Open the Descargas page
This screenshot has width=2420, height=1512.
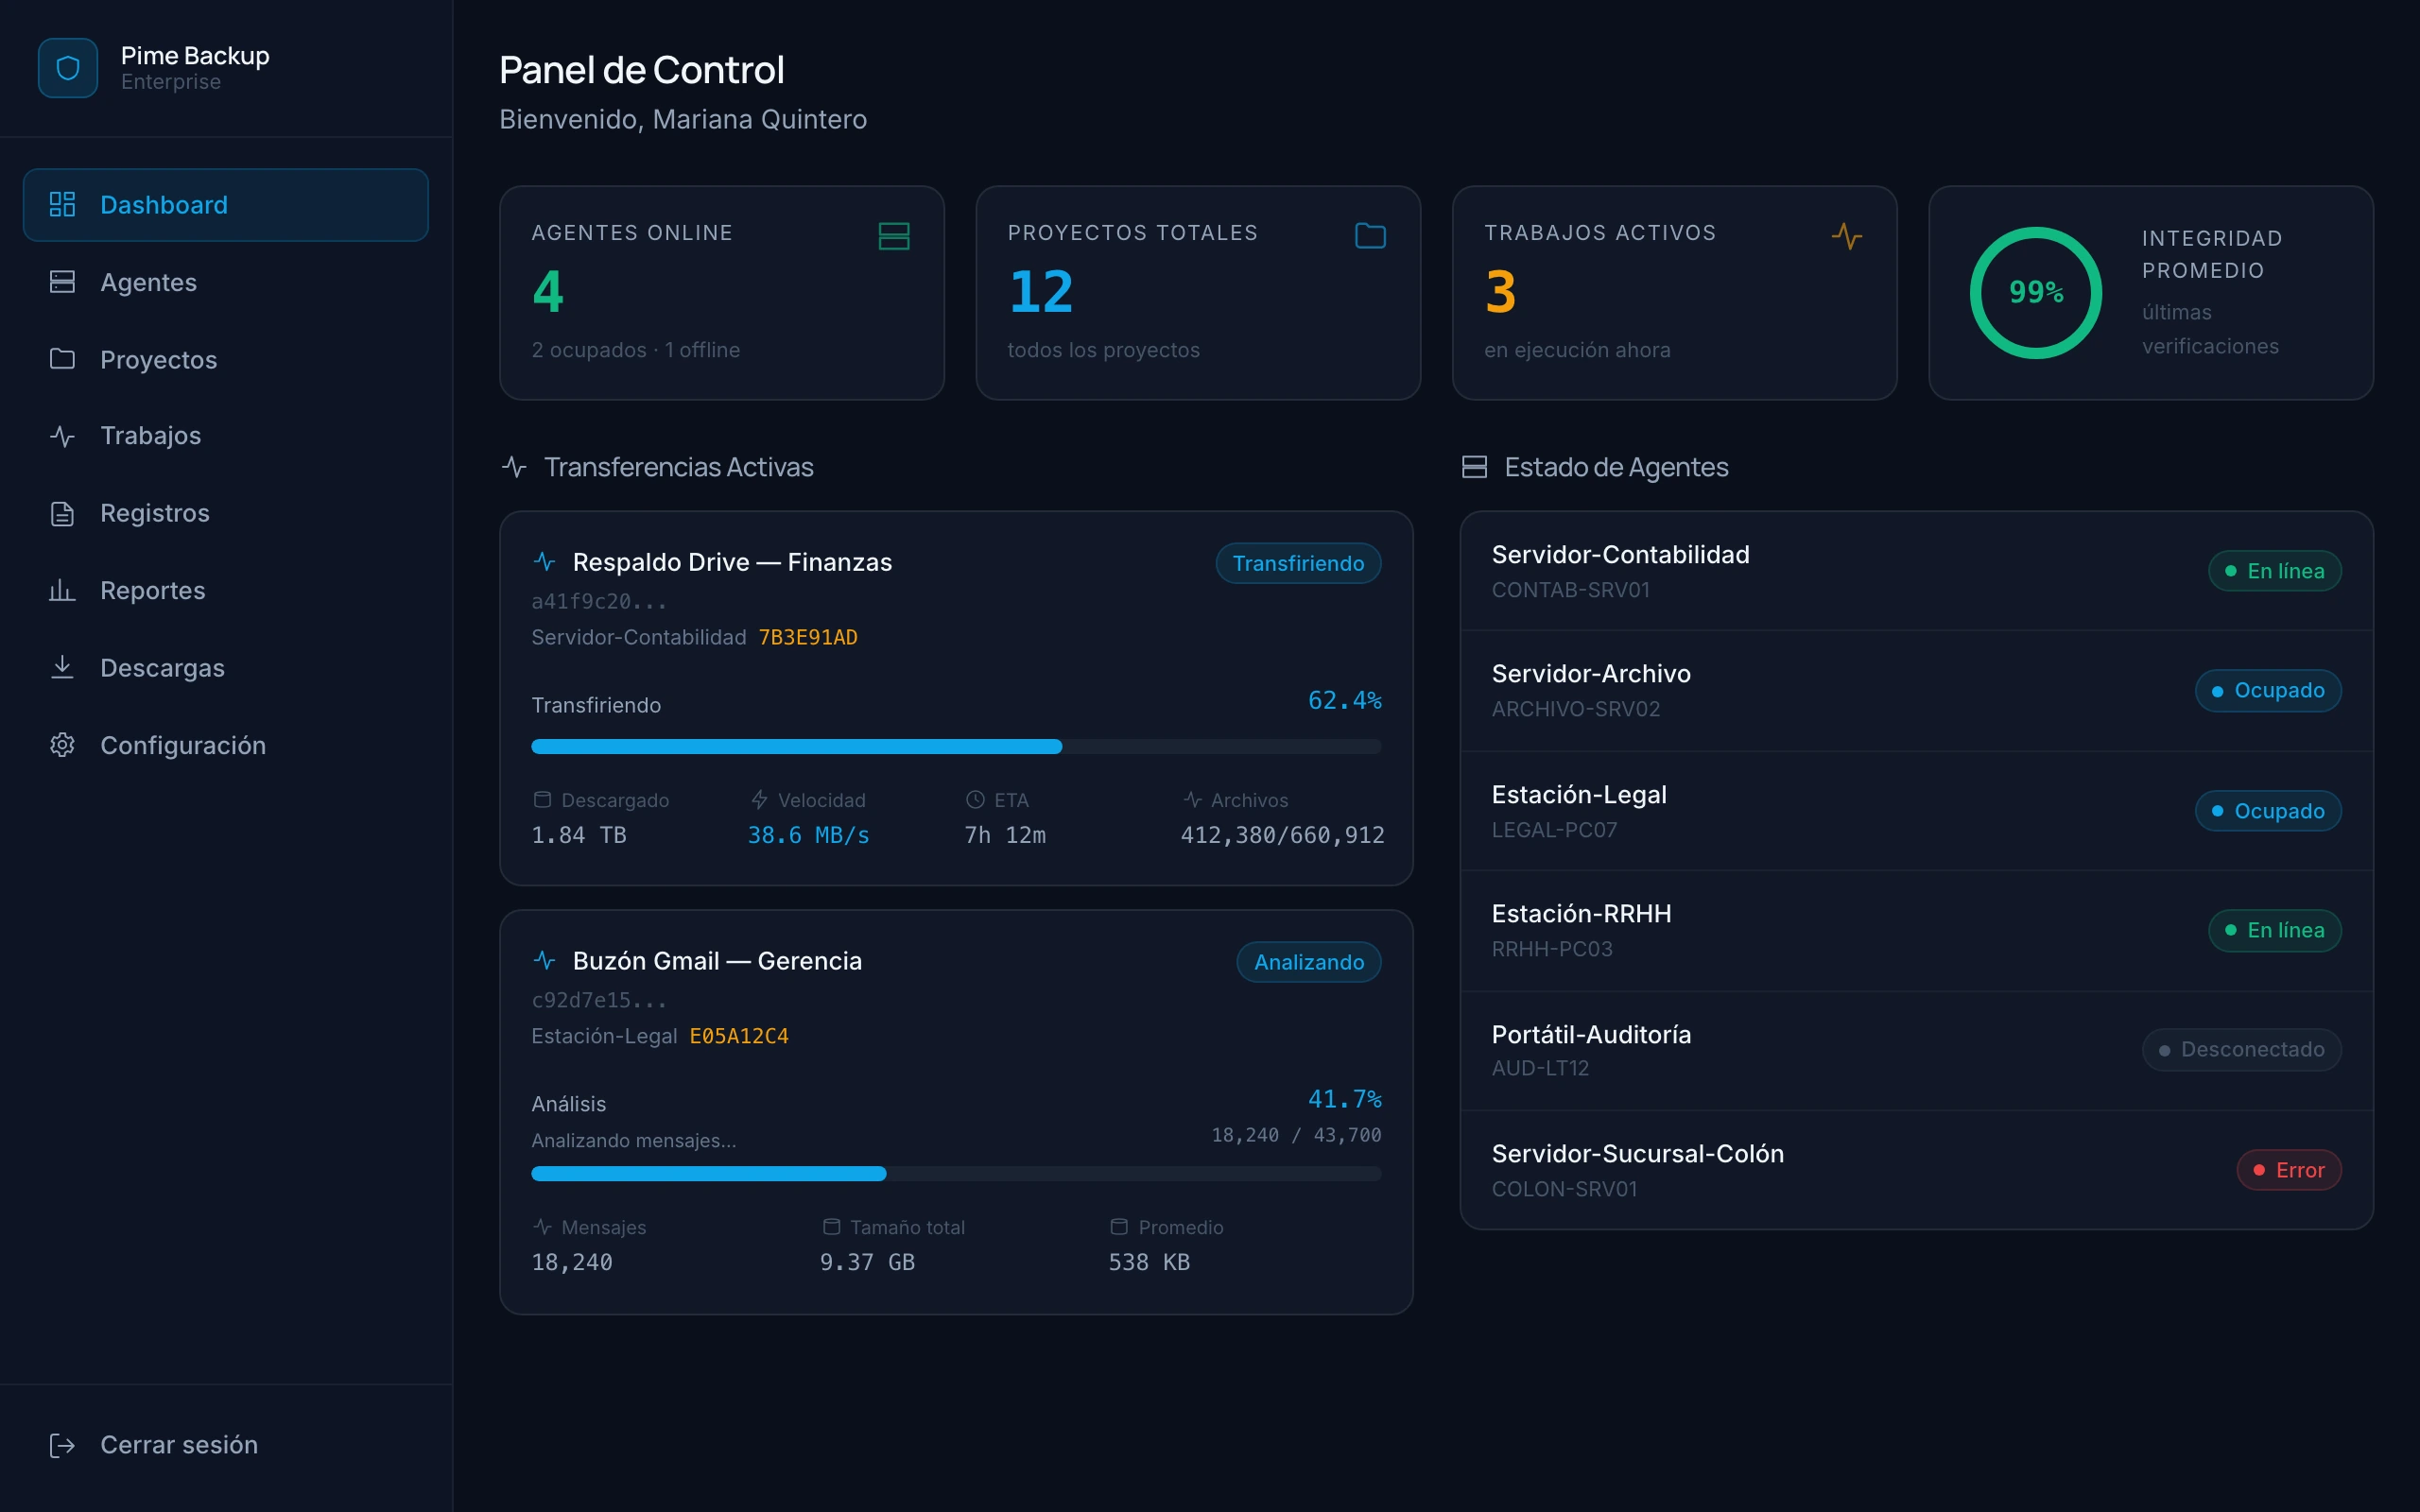[226, 667]
